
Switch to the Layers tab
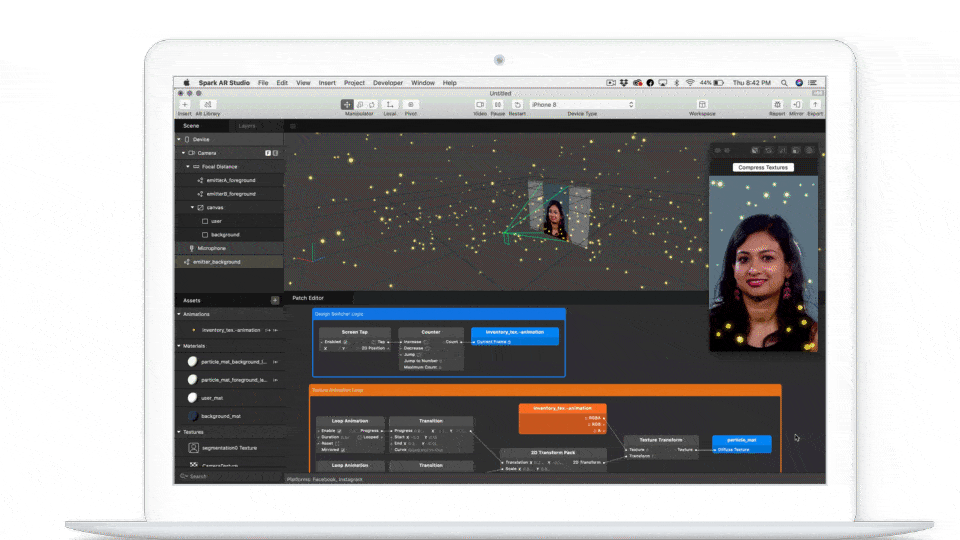point(247,126)
